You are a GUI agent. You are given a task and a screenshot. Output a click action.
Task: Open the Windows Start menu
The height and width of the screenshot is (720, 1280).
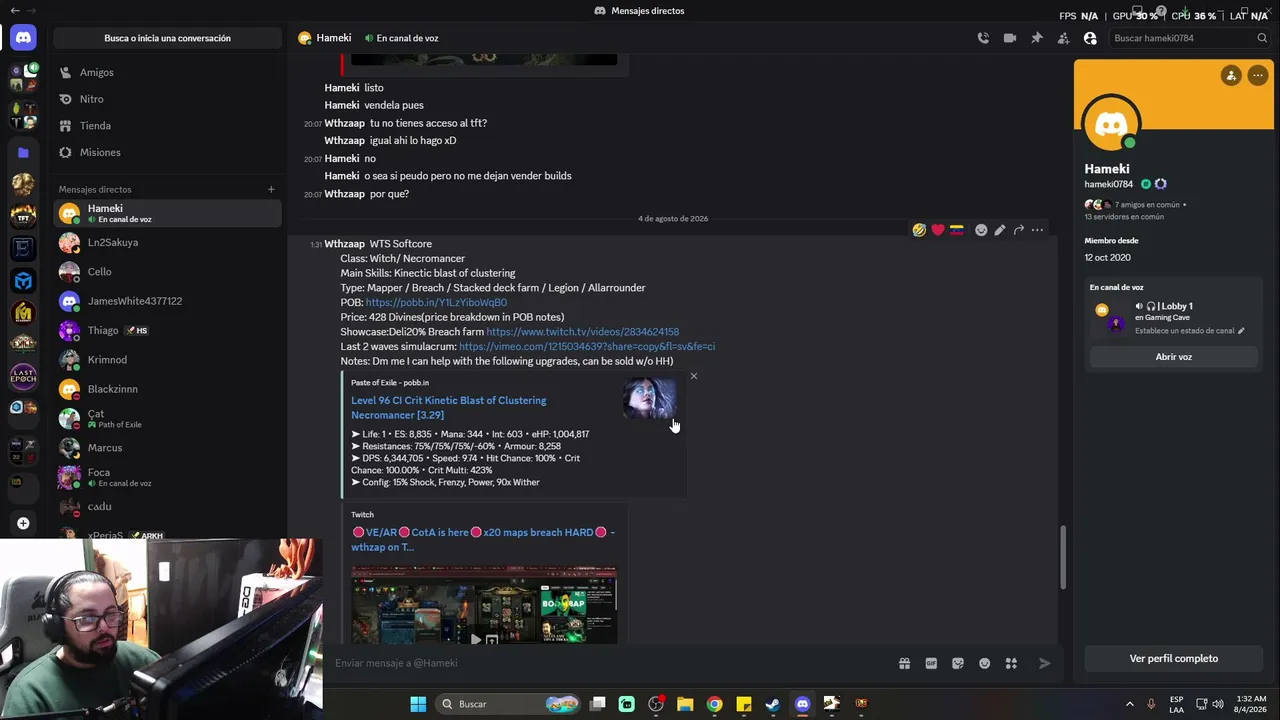pos(418,704)
